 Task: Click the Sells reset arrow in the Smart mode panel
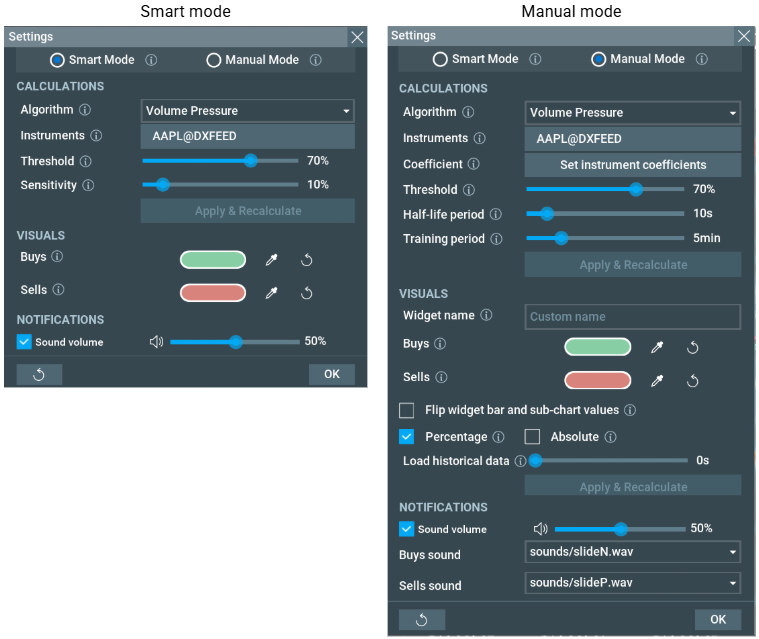(x=307, y=293)
